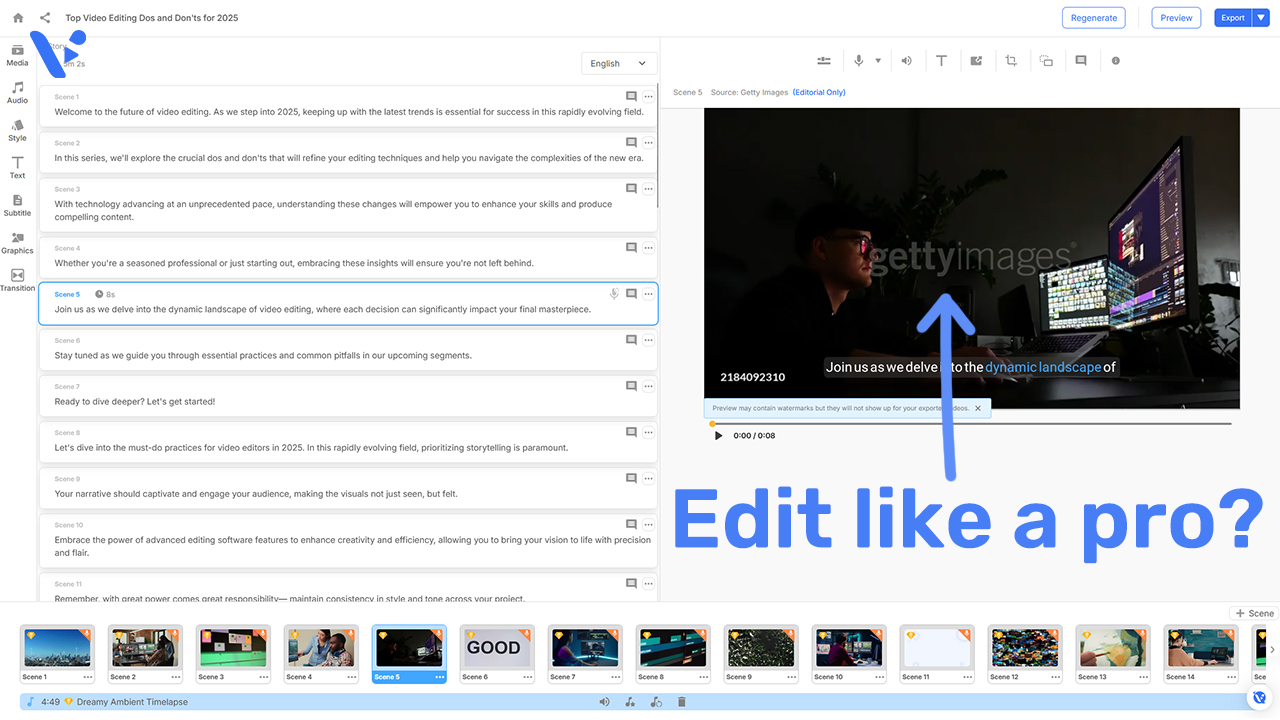Viewport: 1280px width, 720px height.
Task: Open the more options menu on Scene 5 row
Action: (649, 294)
